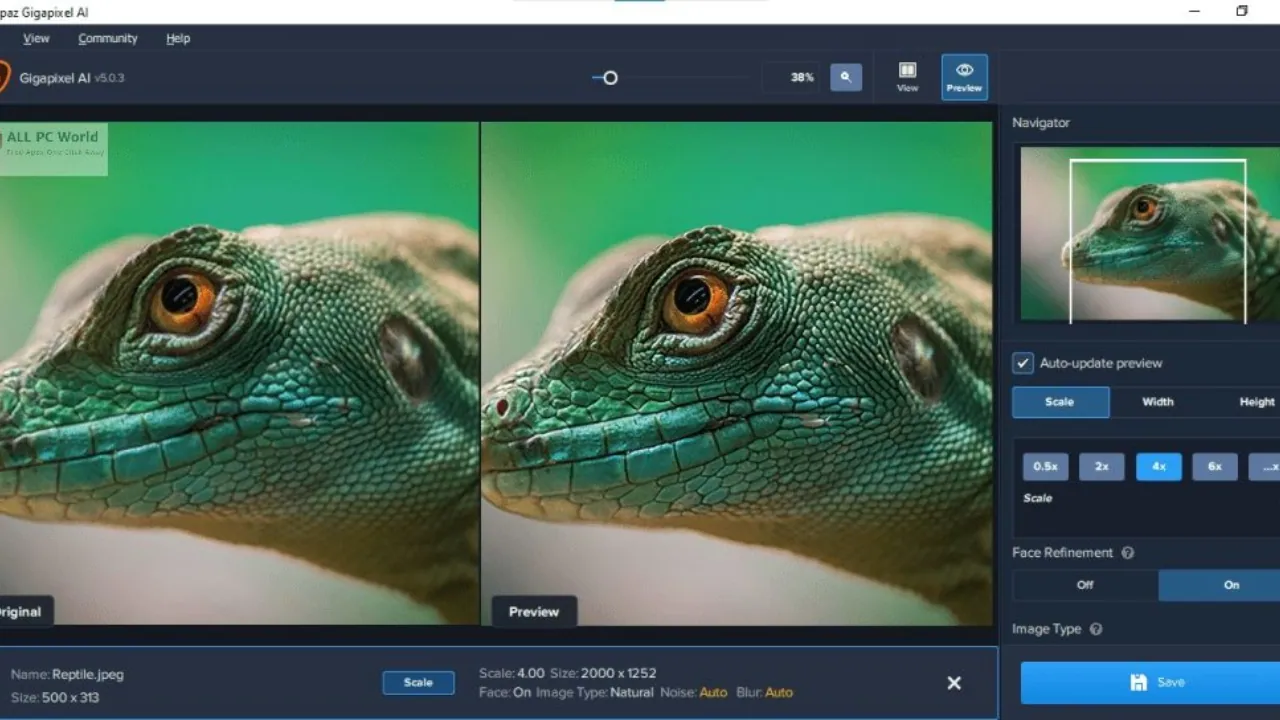Click the 38% zoom value field
The height and width of the screenshot is (720, 1280).
click(791, 77)
